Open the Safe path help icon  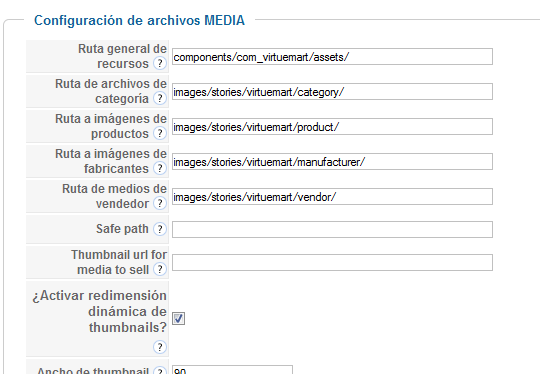click(x=160, y=229)
